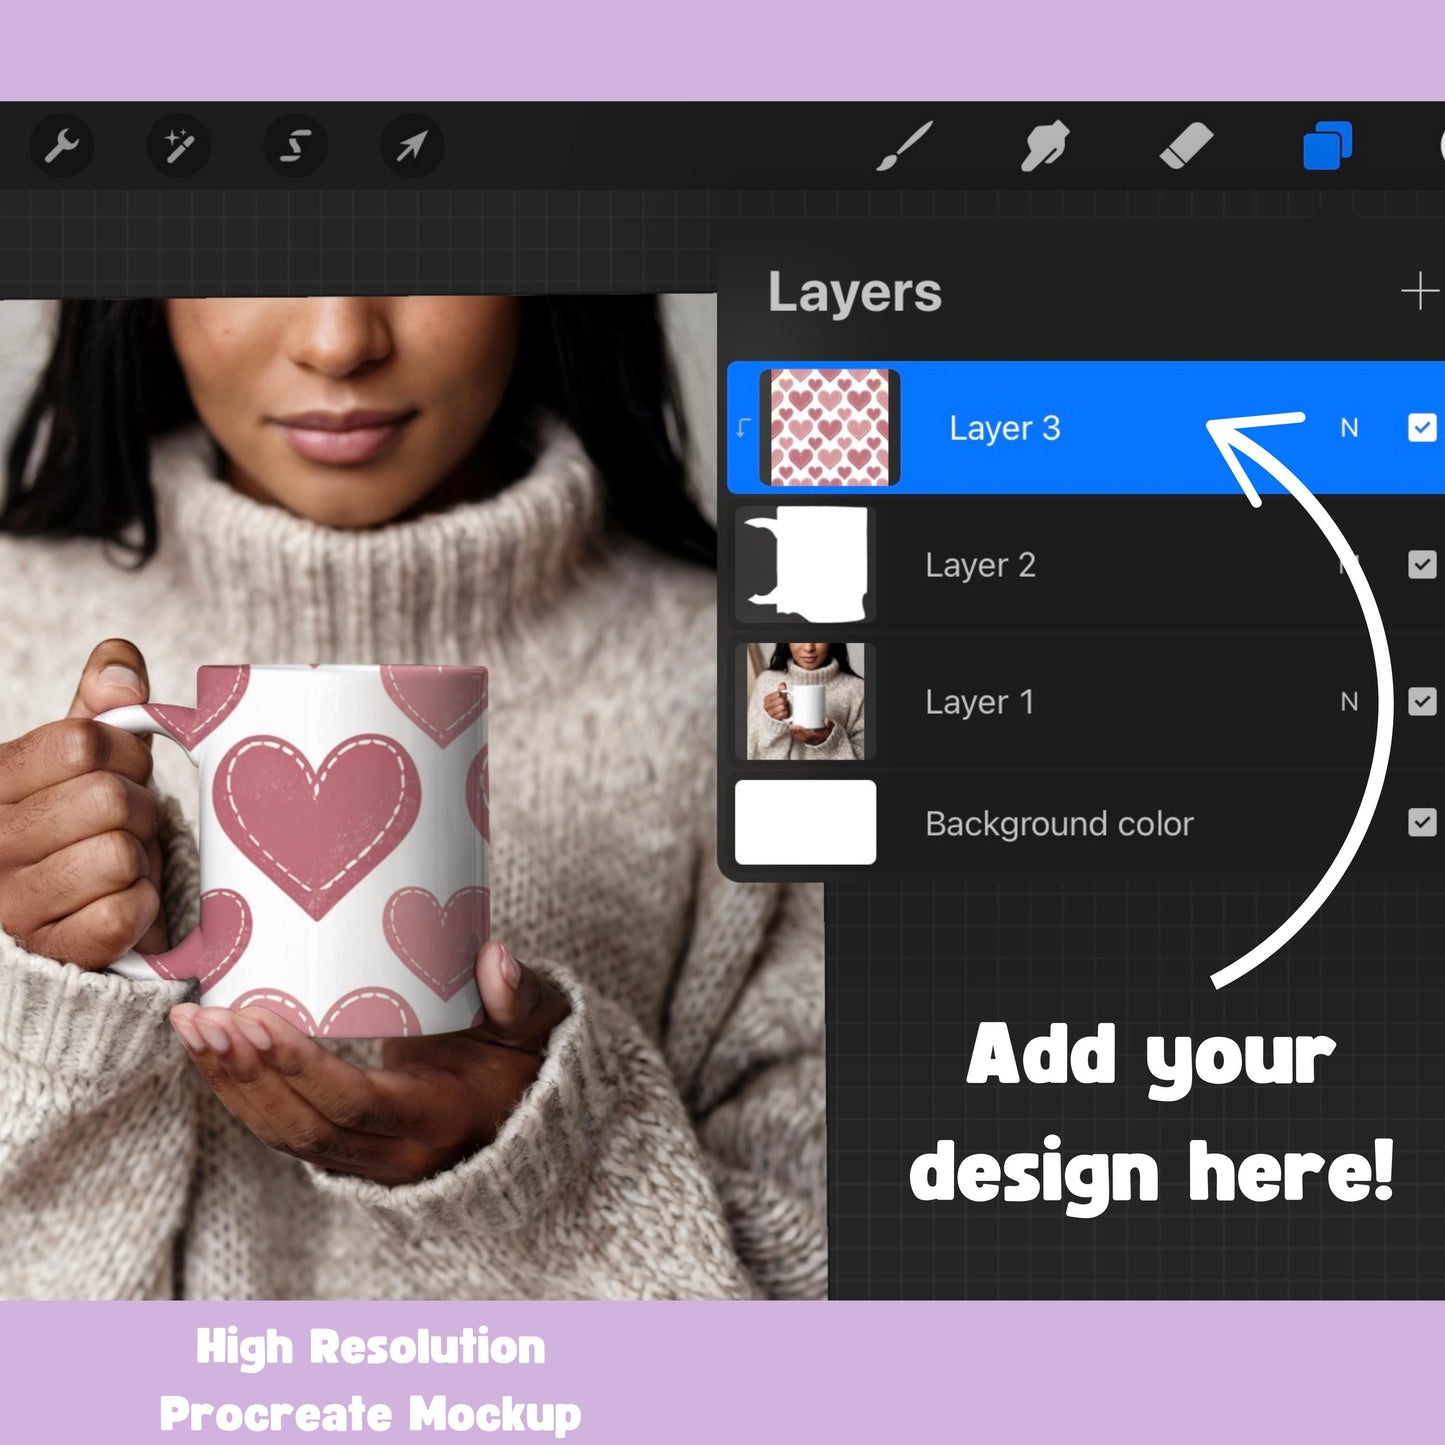This screenshot has height=1445, width=1445.
Task: Tap the white Background color swatch
Action: (805, 823)
